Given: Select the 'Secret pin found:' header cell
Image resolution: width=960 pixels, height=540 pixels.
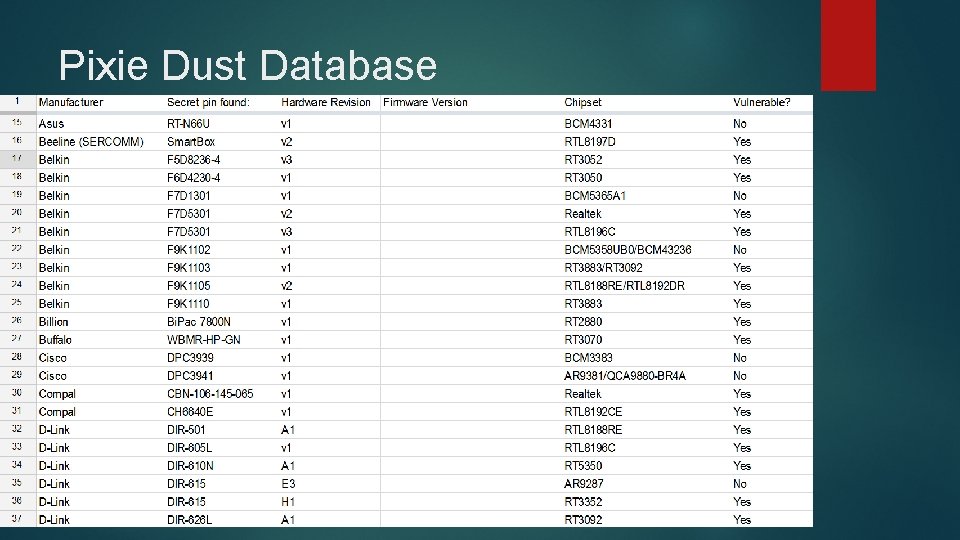Looking at the screenshot, I should pyautogui.click(x=208, y=102).
